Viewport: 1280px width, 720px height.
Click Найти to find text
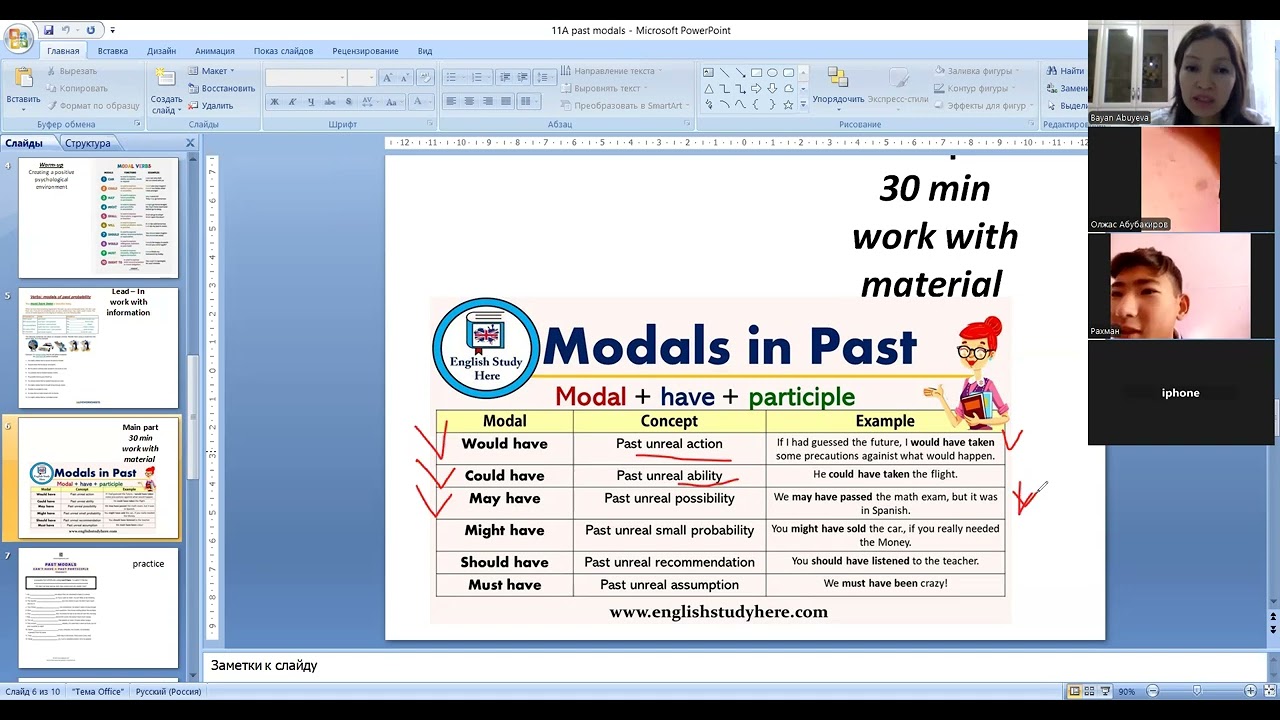[x=1066, y=71]
